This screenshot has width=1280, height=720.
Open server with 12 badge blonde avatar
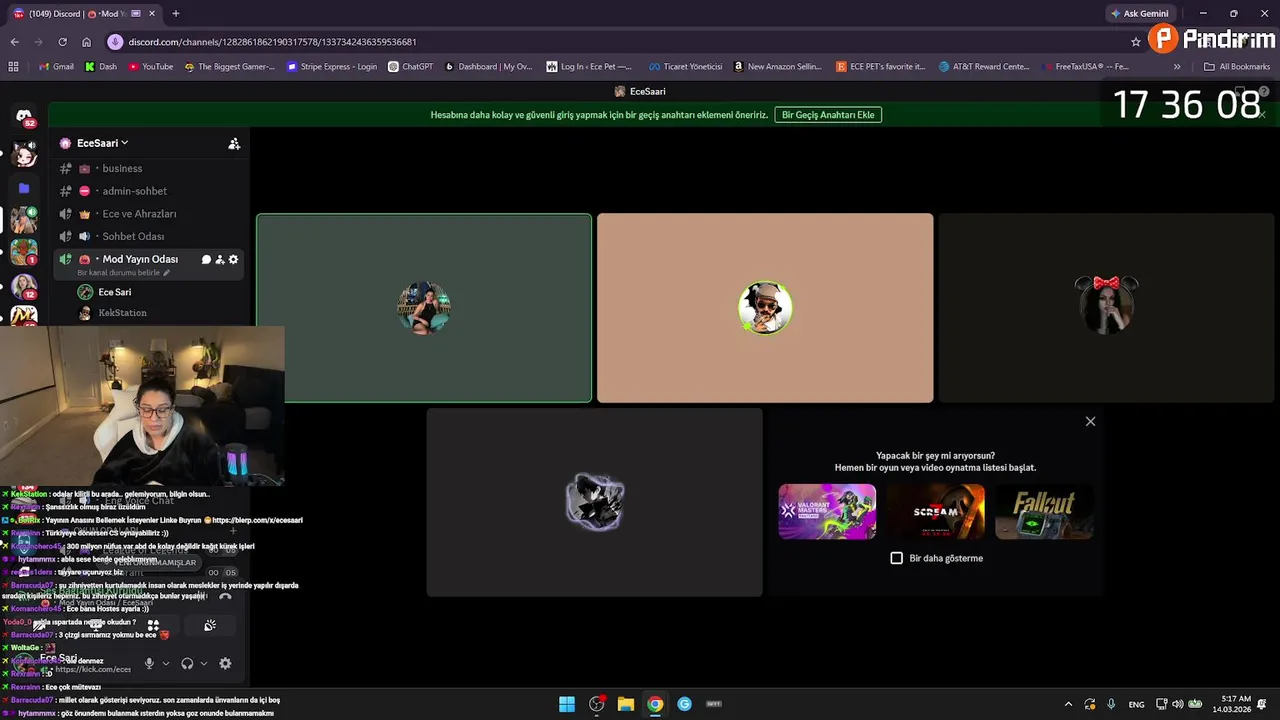24,286
